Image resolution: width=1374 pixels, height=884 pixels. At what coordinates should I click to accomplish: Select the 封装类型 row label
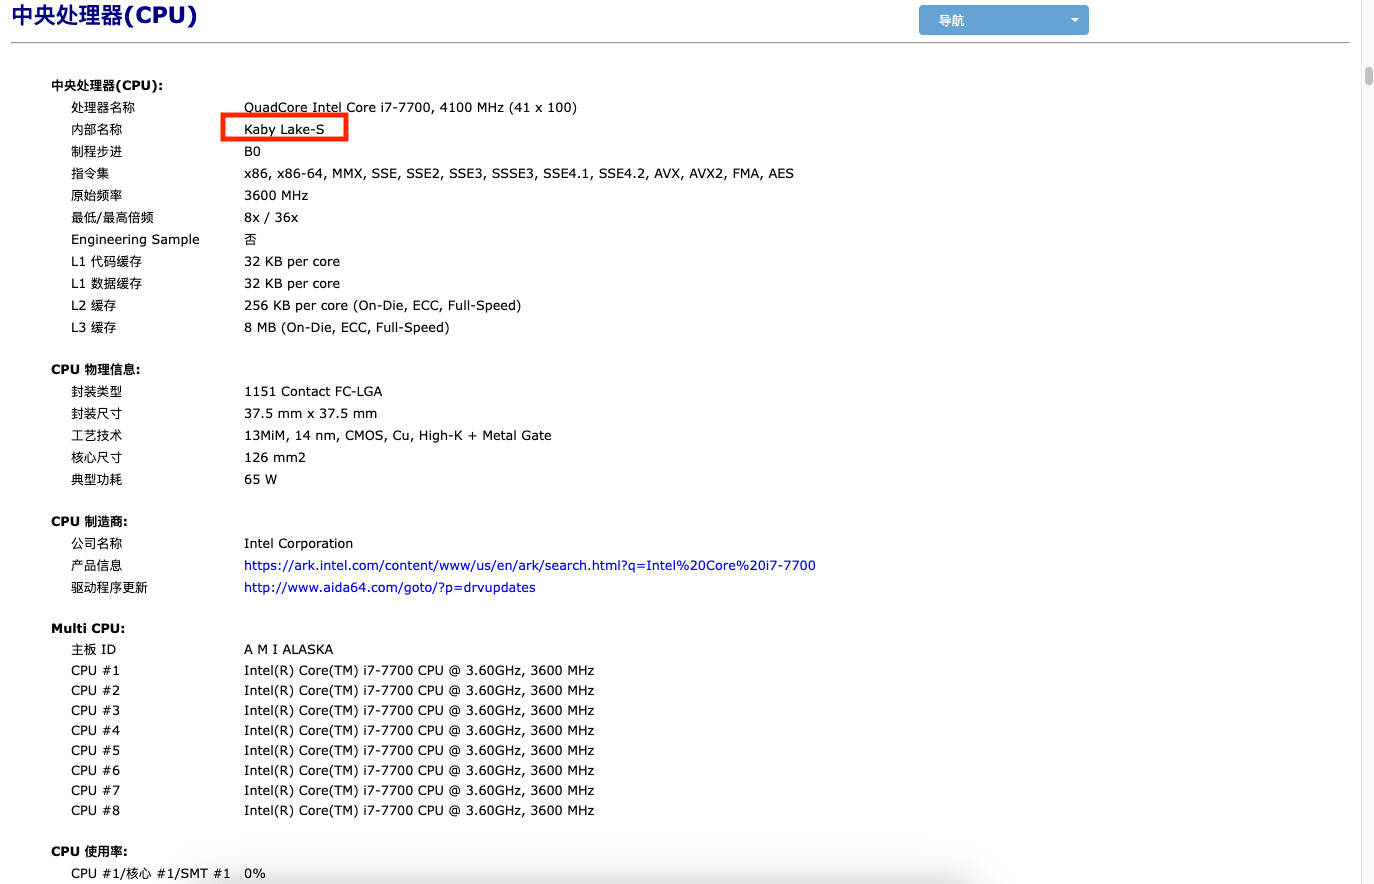click(96, 391)
